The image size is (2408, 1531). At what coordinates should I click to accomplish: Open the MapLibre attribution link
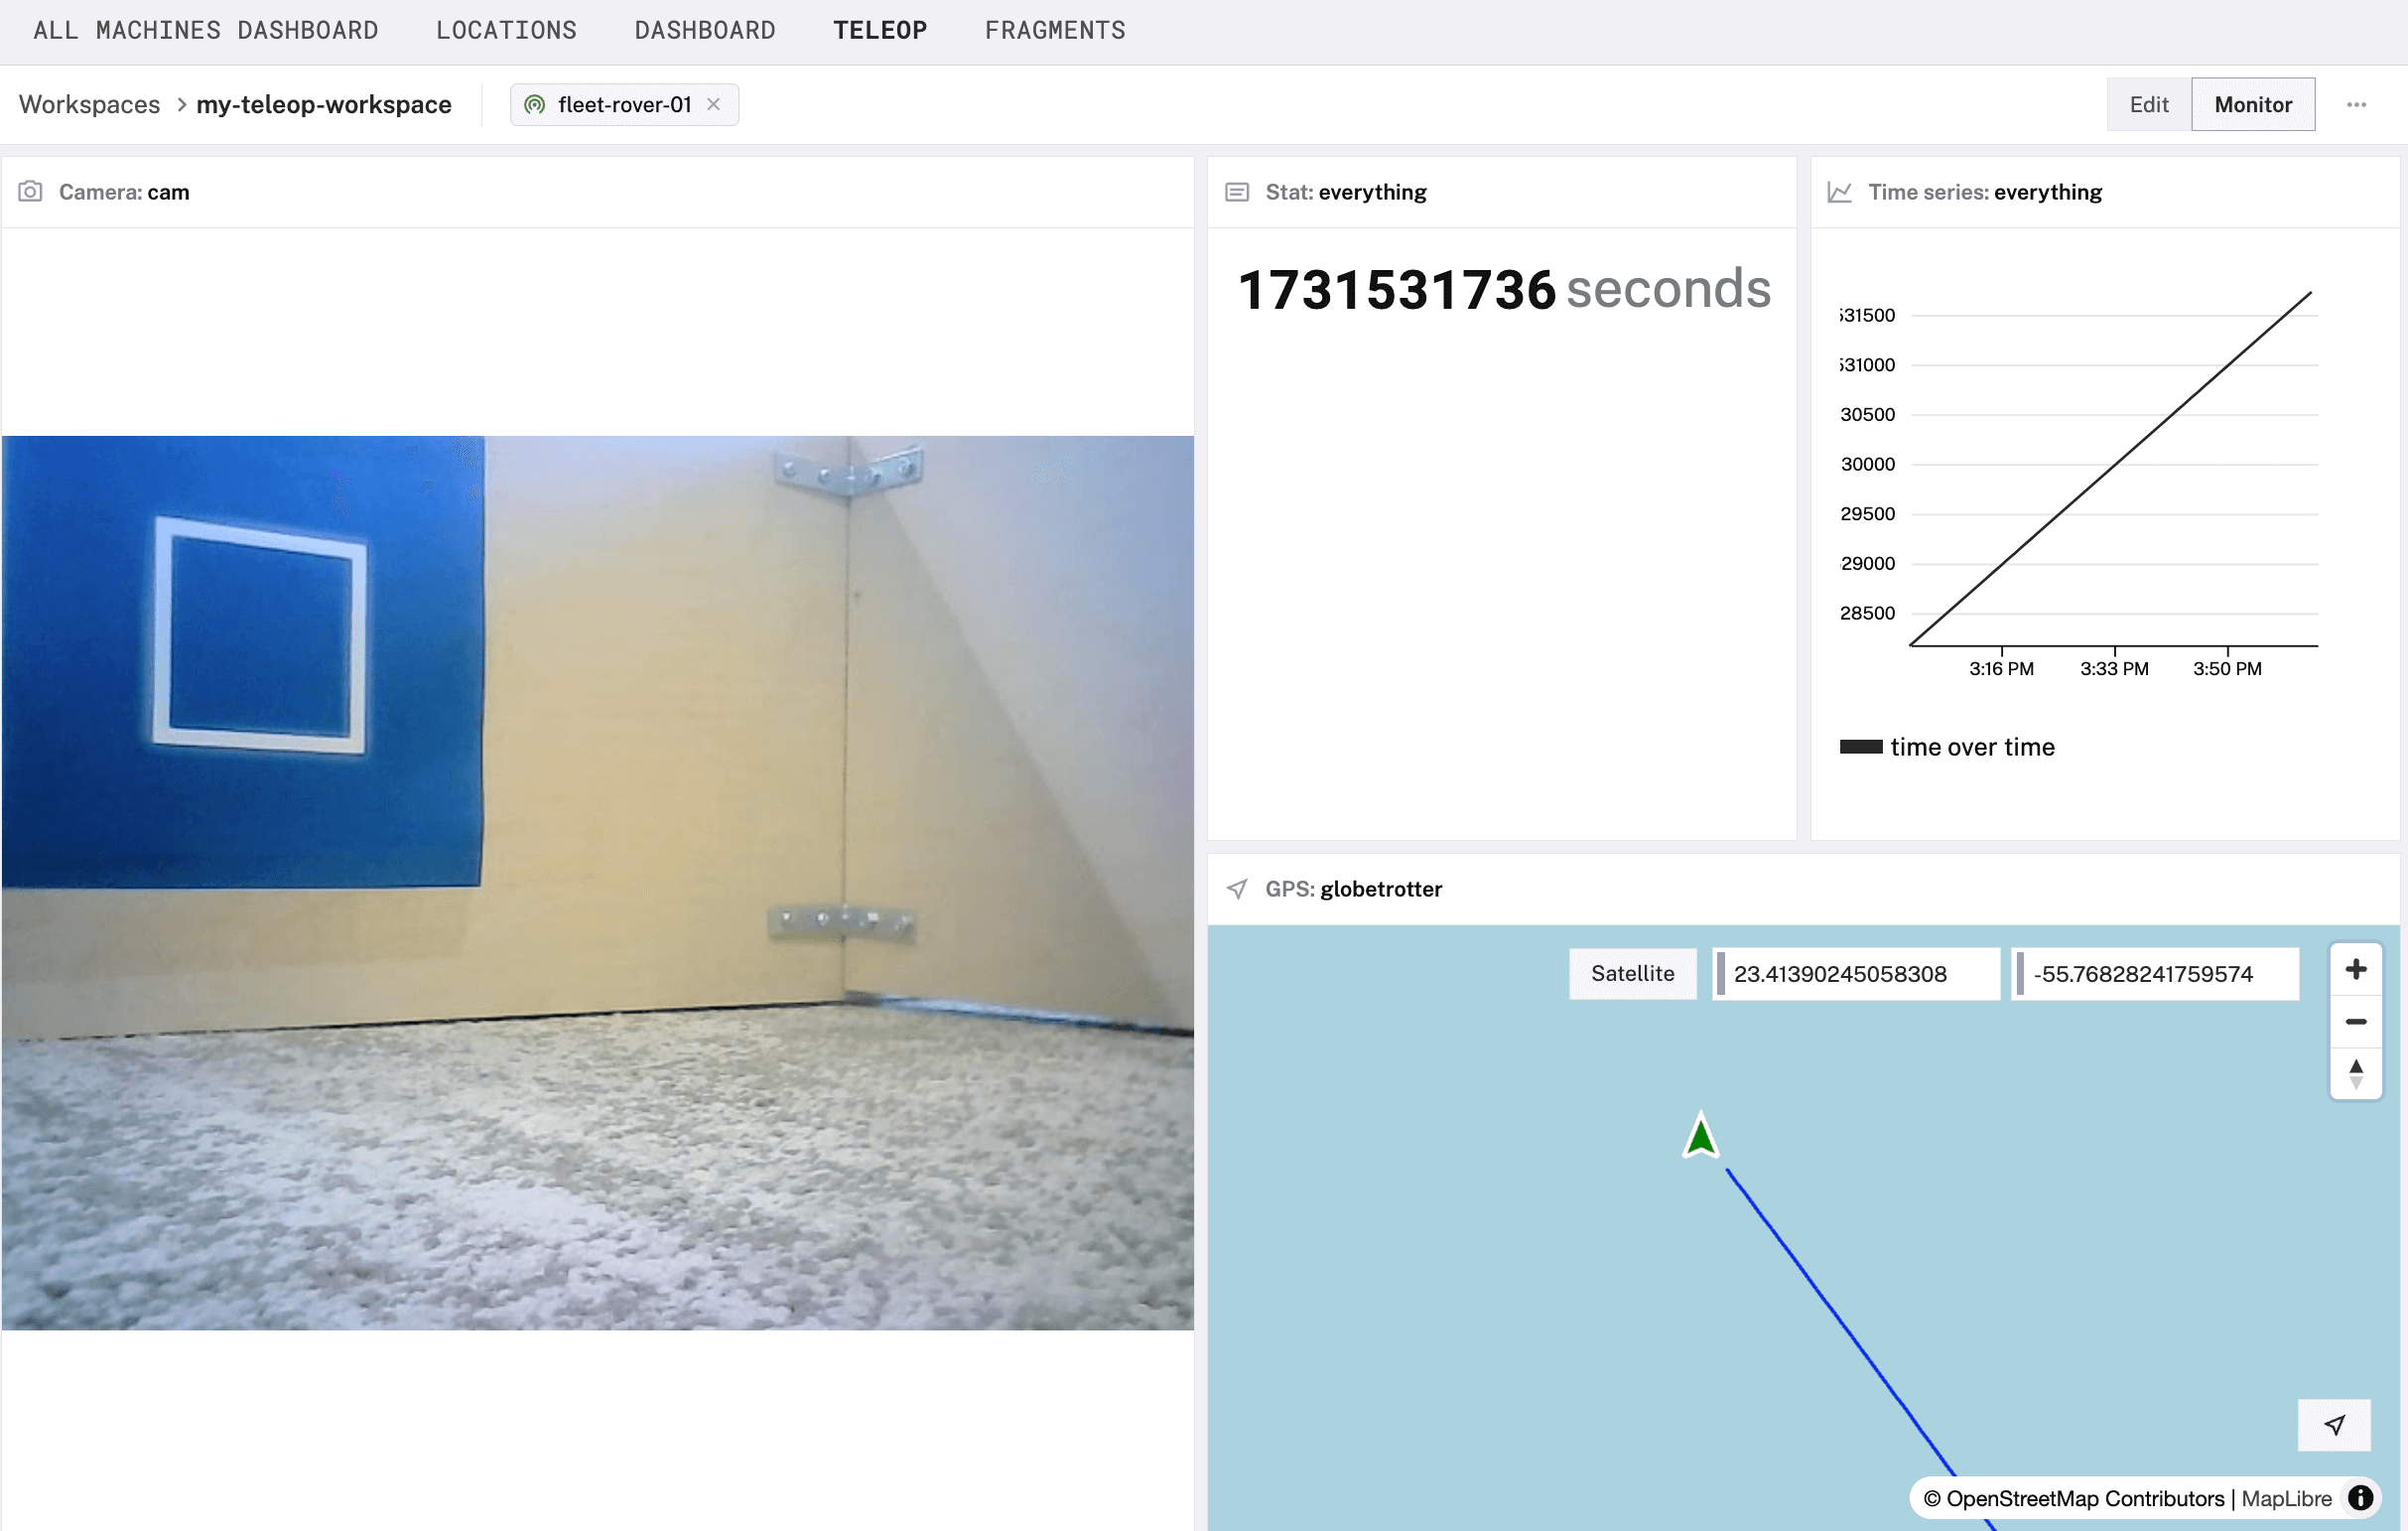point(2285,1498)
